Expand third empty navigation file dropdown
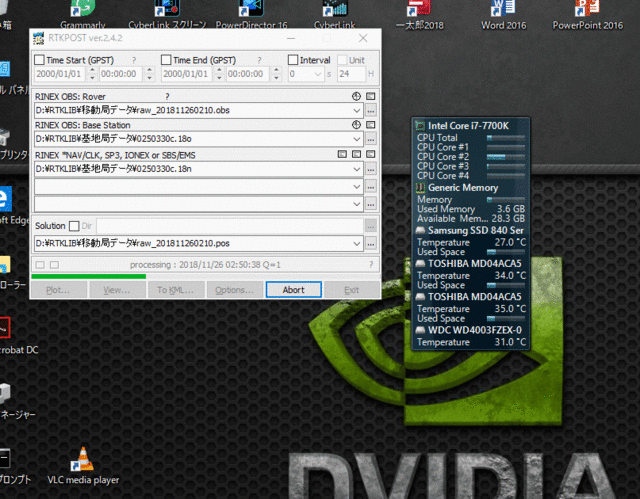The height and width of the screenshot is (499, 640). 357,204
